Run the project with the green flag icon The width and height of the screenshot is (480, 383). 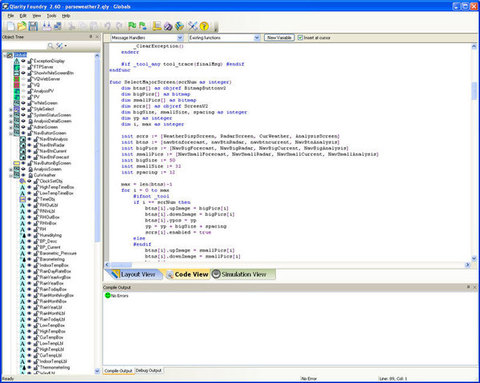(x=132, y=26)
